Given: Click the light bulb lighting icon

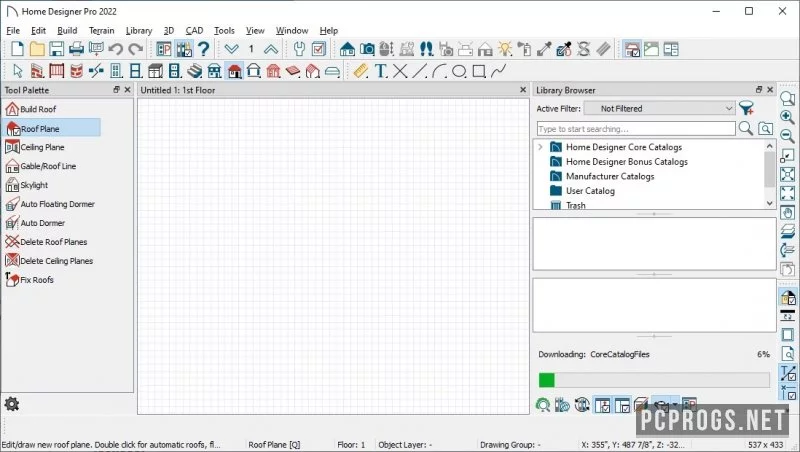Looking at the screenshot, I should click(x=505, y=49).
